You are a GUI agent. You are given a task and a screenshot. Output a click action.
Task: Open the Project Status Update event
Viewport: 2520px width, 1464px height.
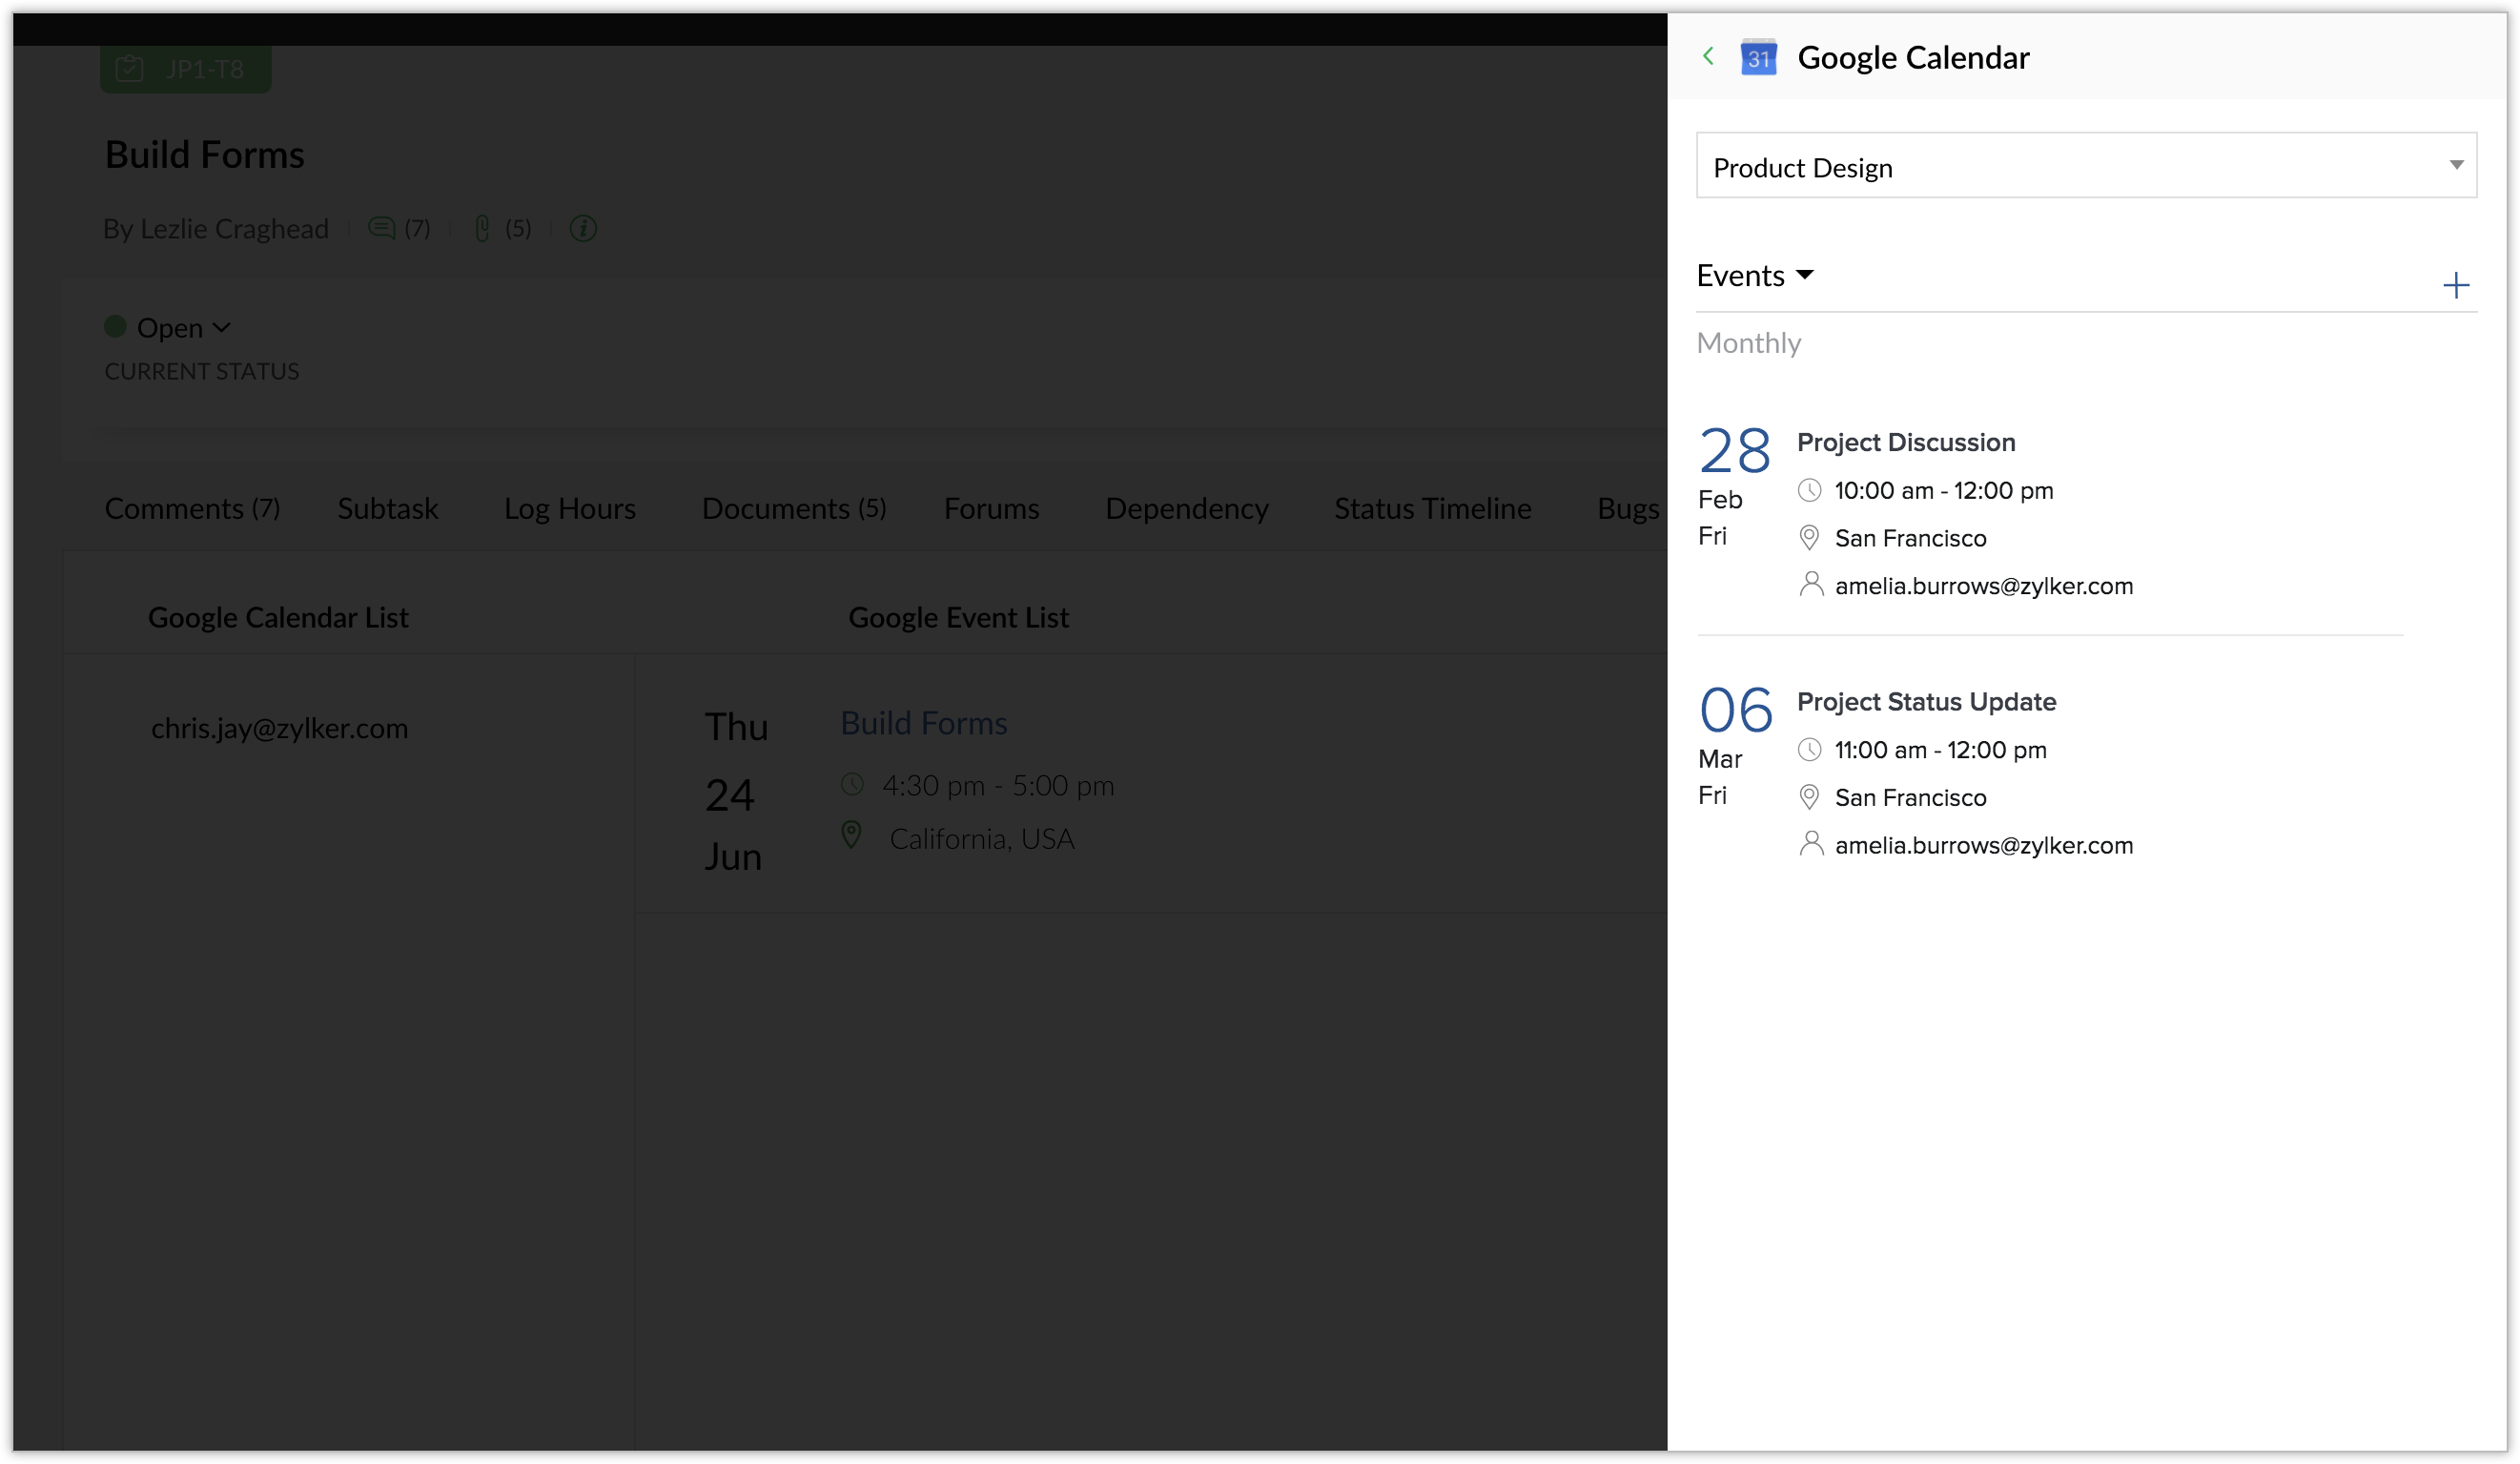tap(1926, 702)
